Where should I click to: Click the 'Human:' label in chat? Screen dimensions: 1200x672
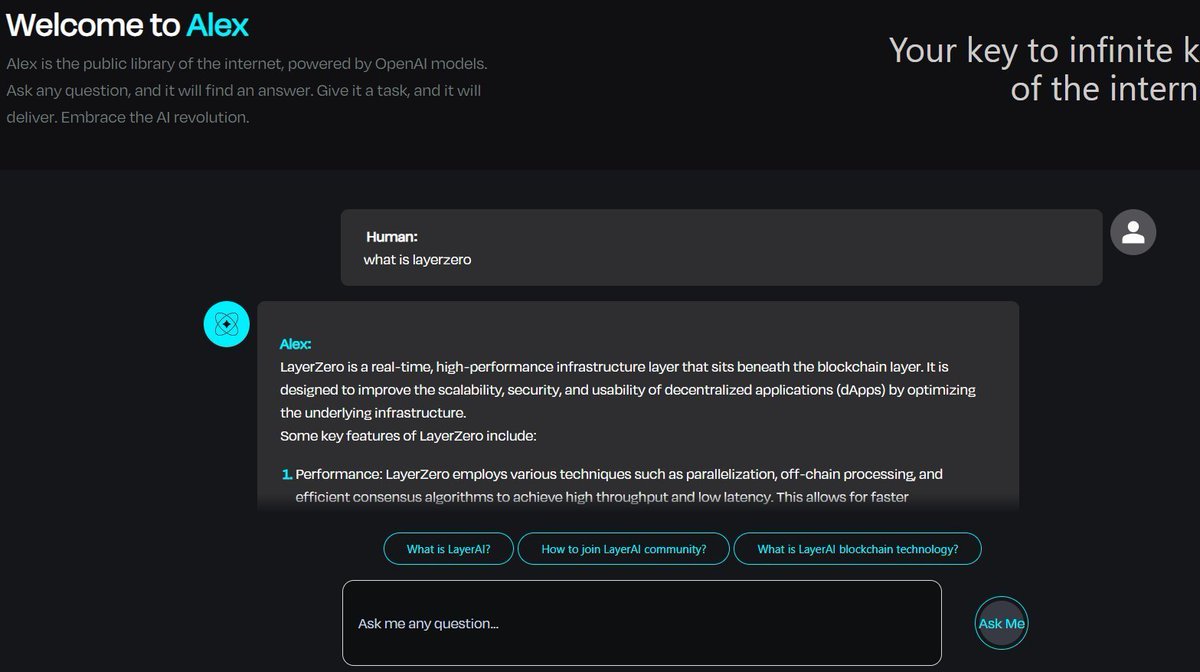click(x=392, y=237)
